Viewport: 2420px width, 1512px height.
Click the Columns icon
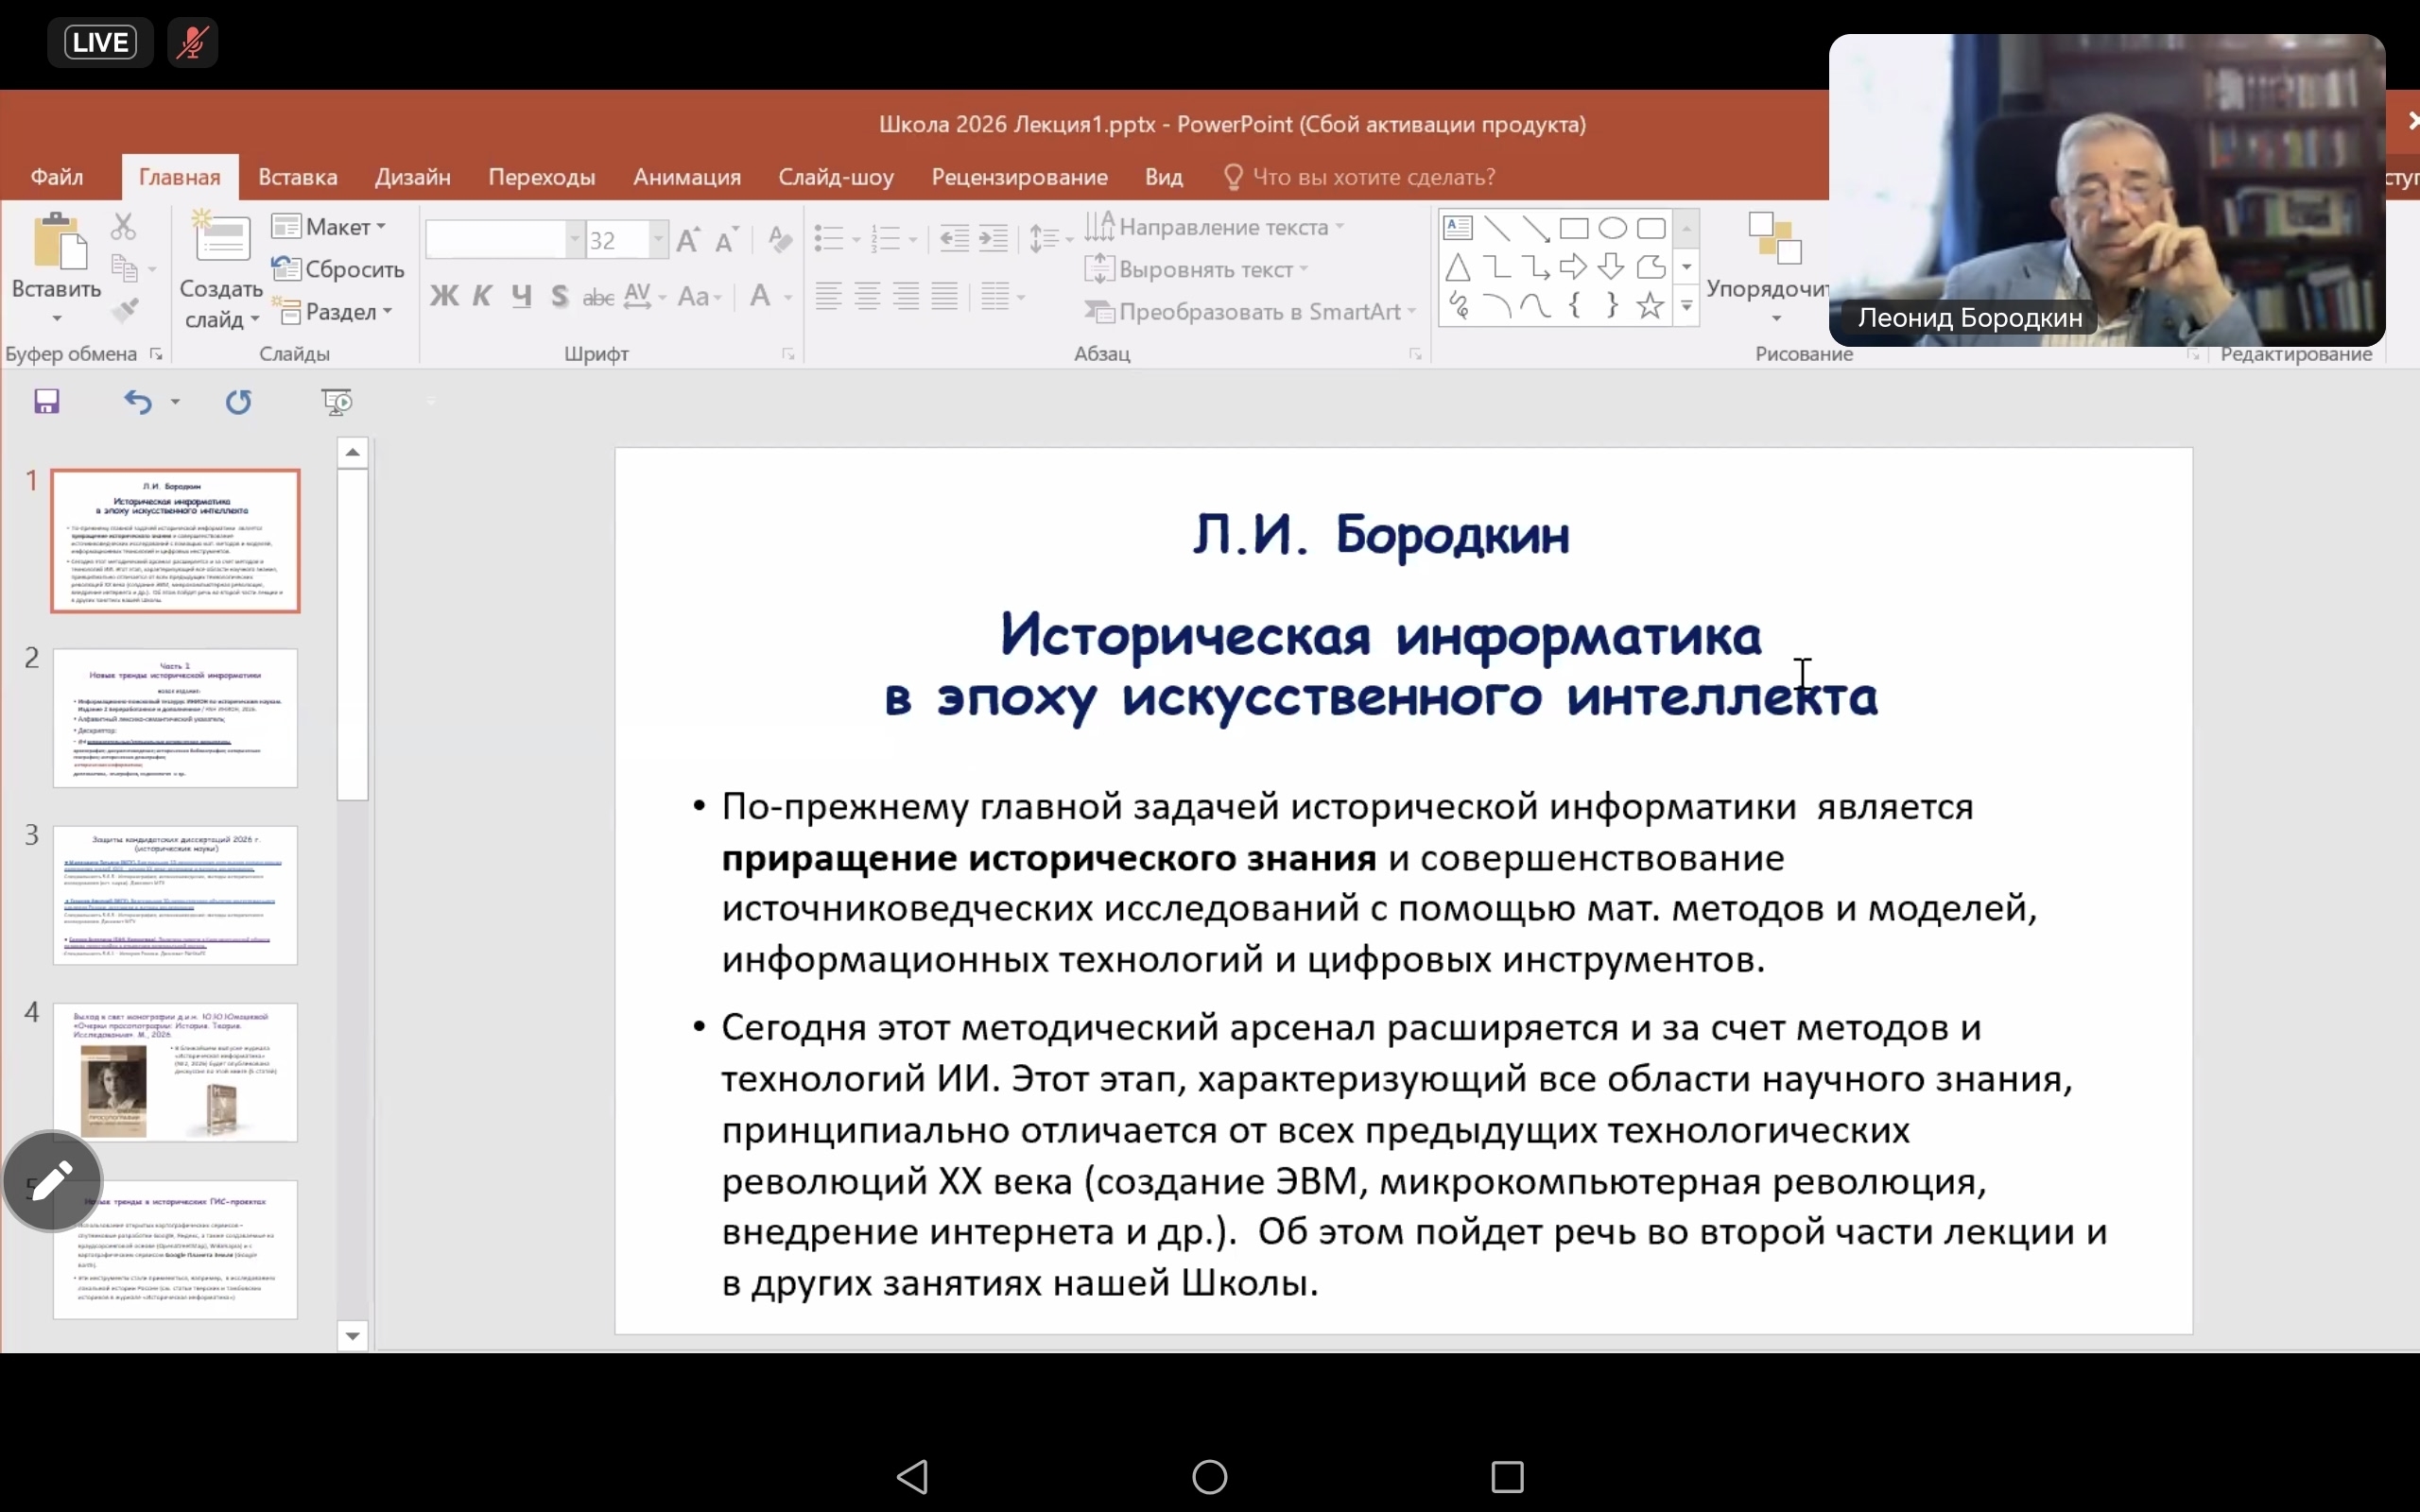pos(995,296)
